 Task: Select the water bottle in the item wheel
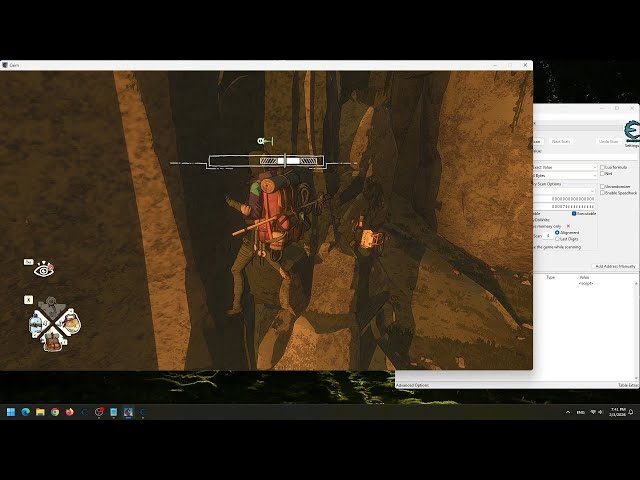pyautogui.click(x=36, y=324)
